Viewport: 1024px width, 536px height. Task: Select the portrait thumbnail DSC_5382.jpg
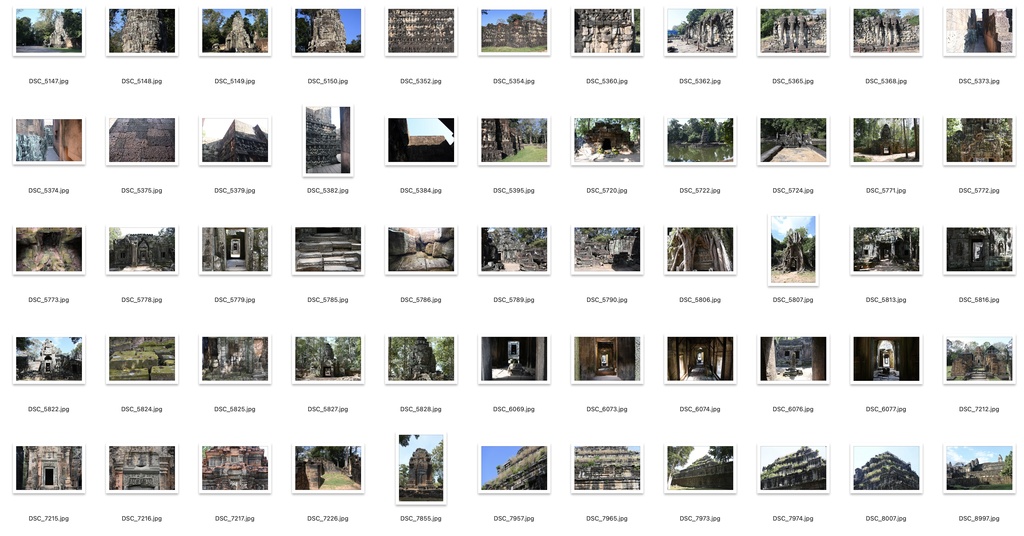coord(328,140)
